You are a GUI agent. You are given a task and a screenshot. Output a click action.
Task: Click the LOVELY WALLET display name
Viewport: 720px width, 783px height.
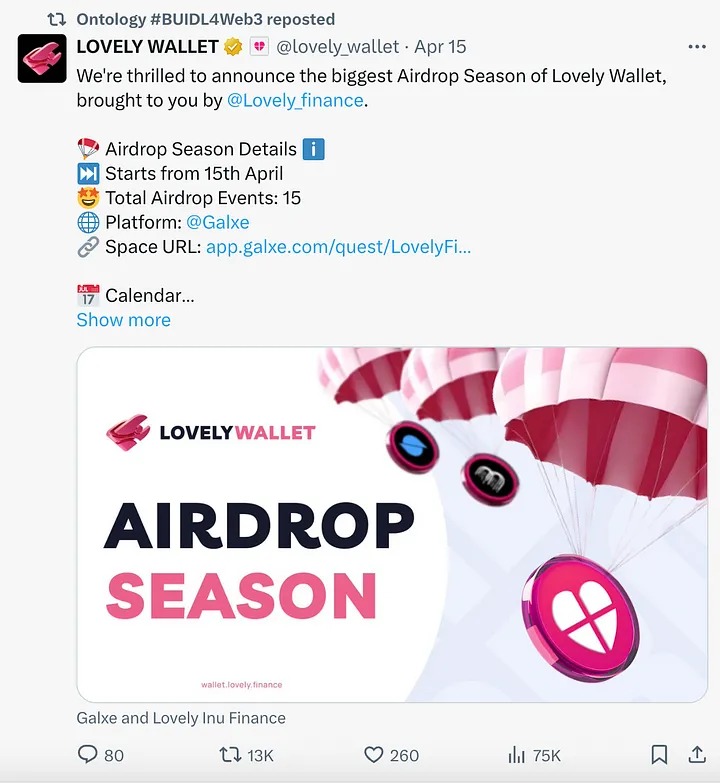pyautogui.click(x=147, y=47)
